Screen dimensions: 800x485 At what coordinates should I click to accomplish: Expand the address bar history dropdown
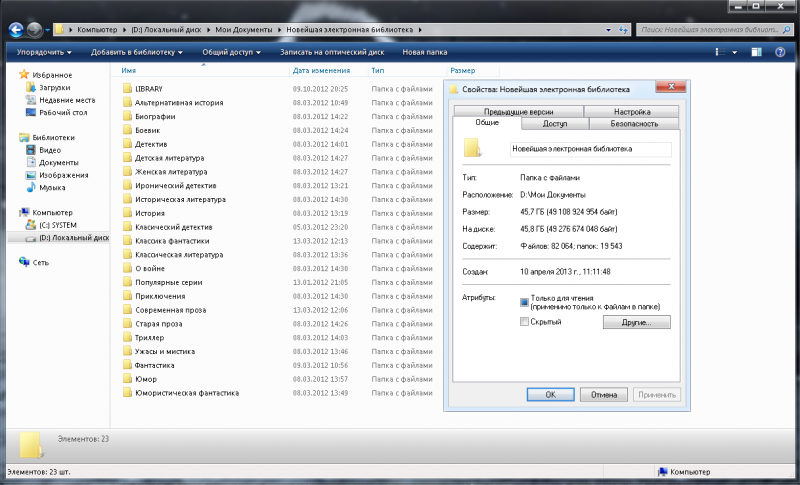click(608, 30)
